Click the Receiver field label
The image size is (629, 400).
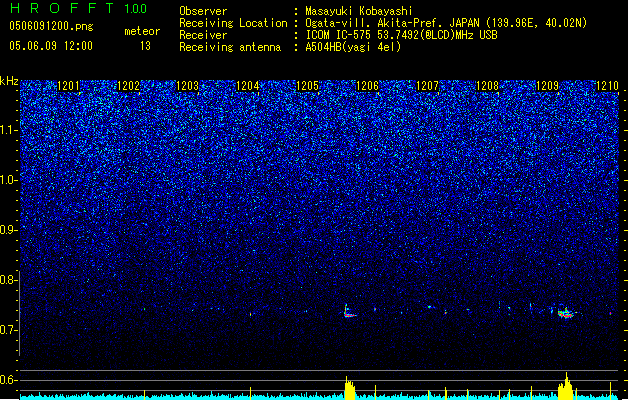(x=203, y=35)
